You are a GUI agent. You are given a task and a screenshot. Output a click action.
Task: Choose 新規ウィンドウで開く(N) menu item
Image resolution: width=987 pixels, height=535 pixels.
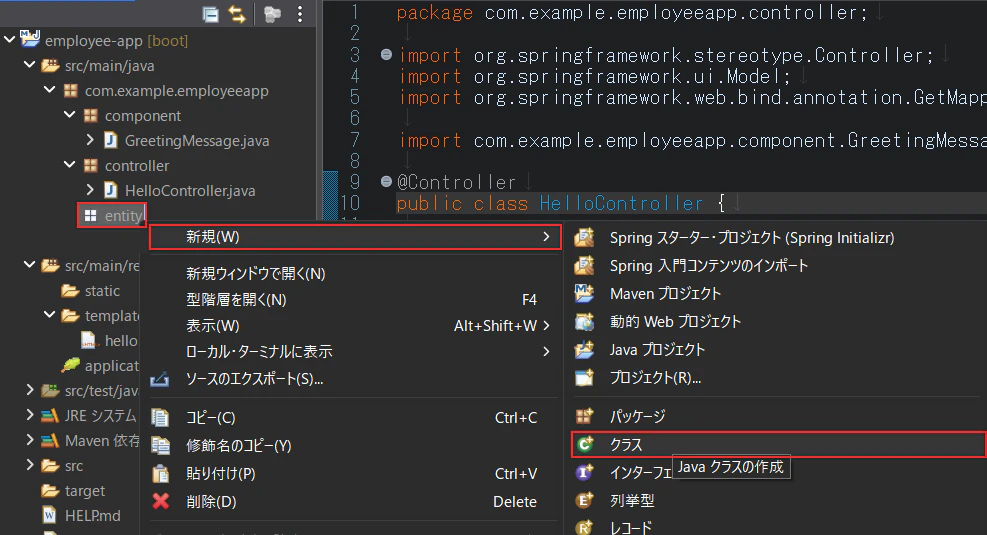[355, 274]
